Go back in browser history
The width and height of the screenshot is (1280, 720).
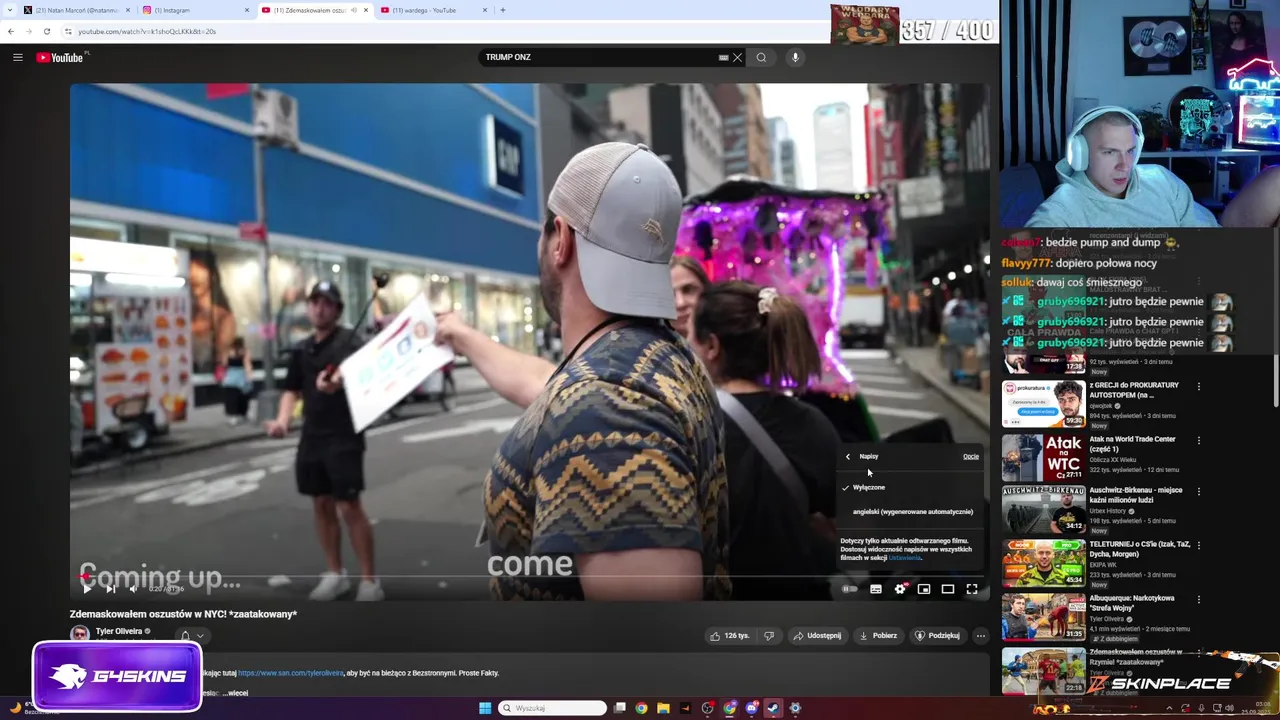pos(11,31)
